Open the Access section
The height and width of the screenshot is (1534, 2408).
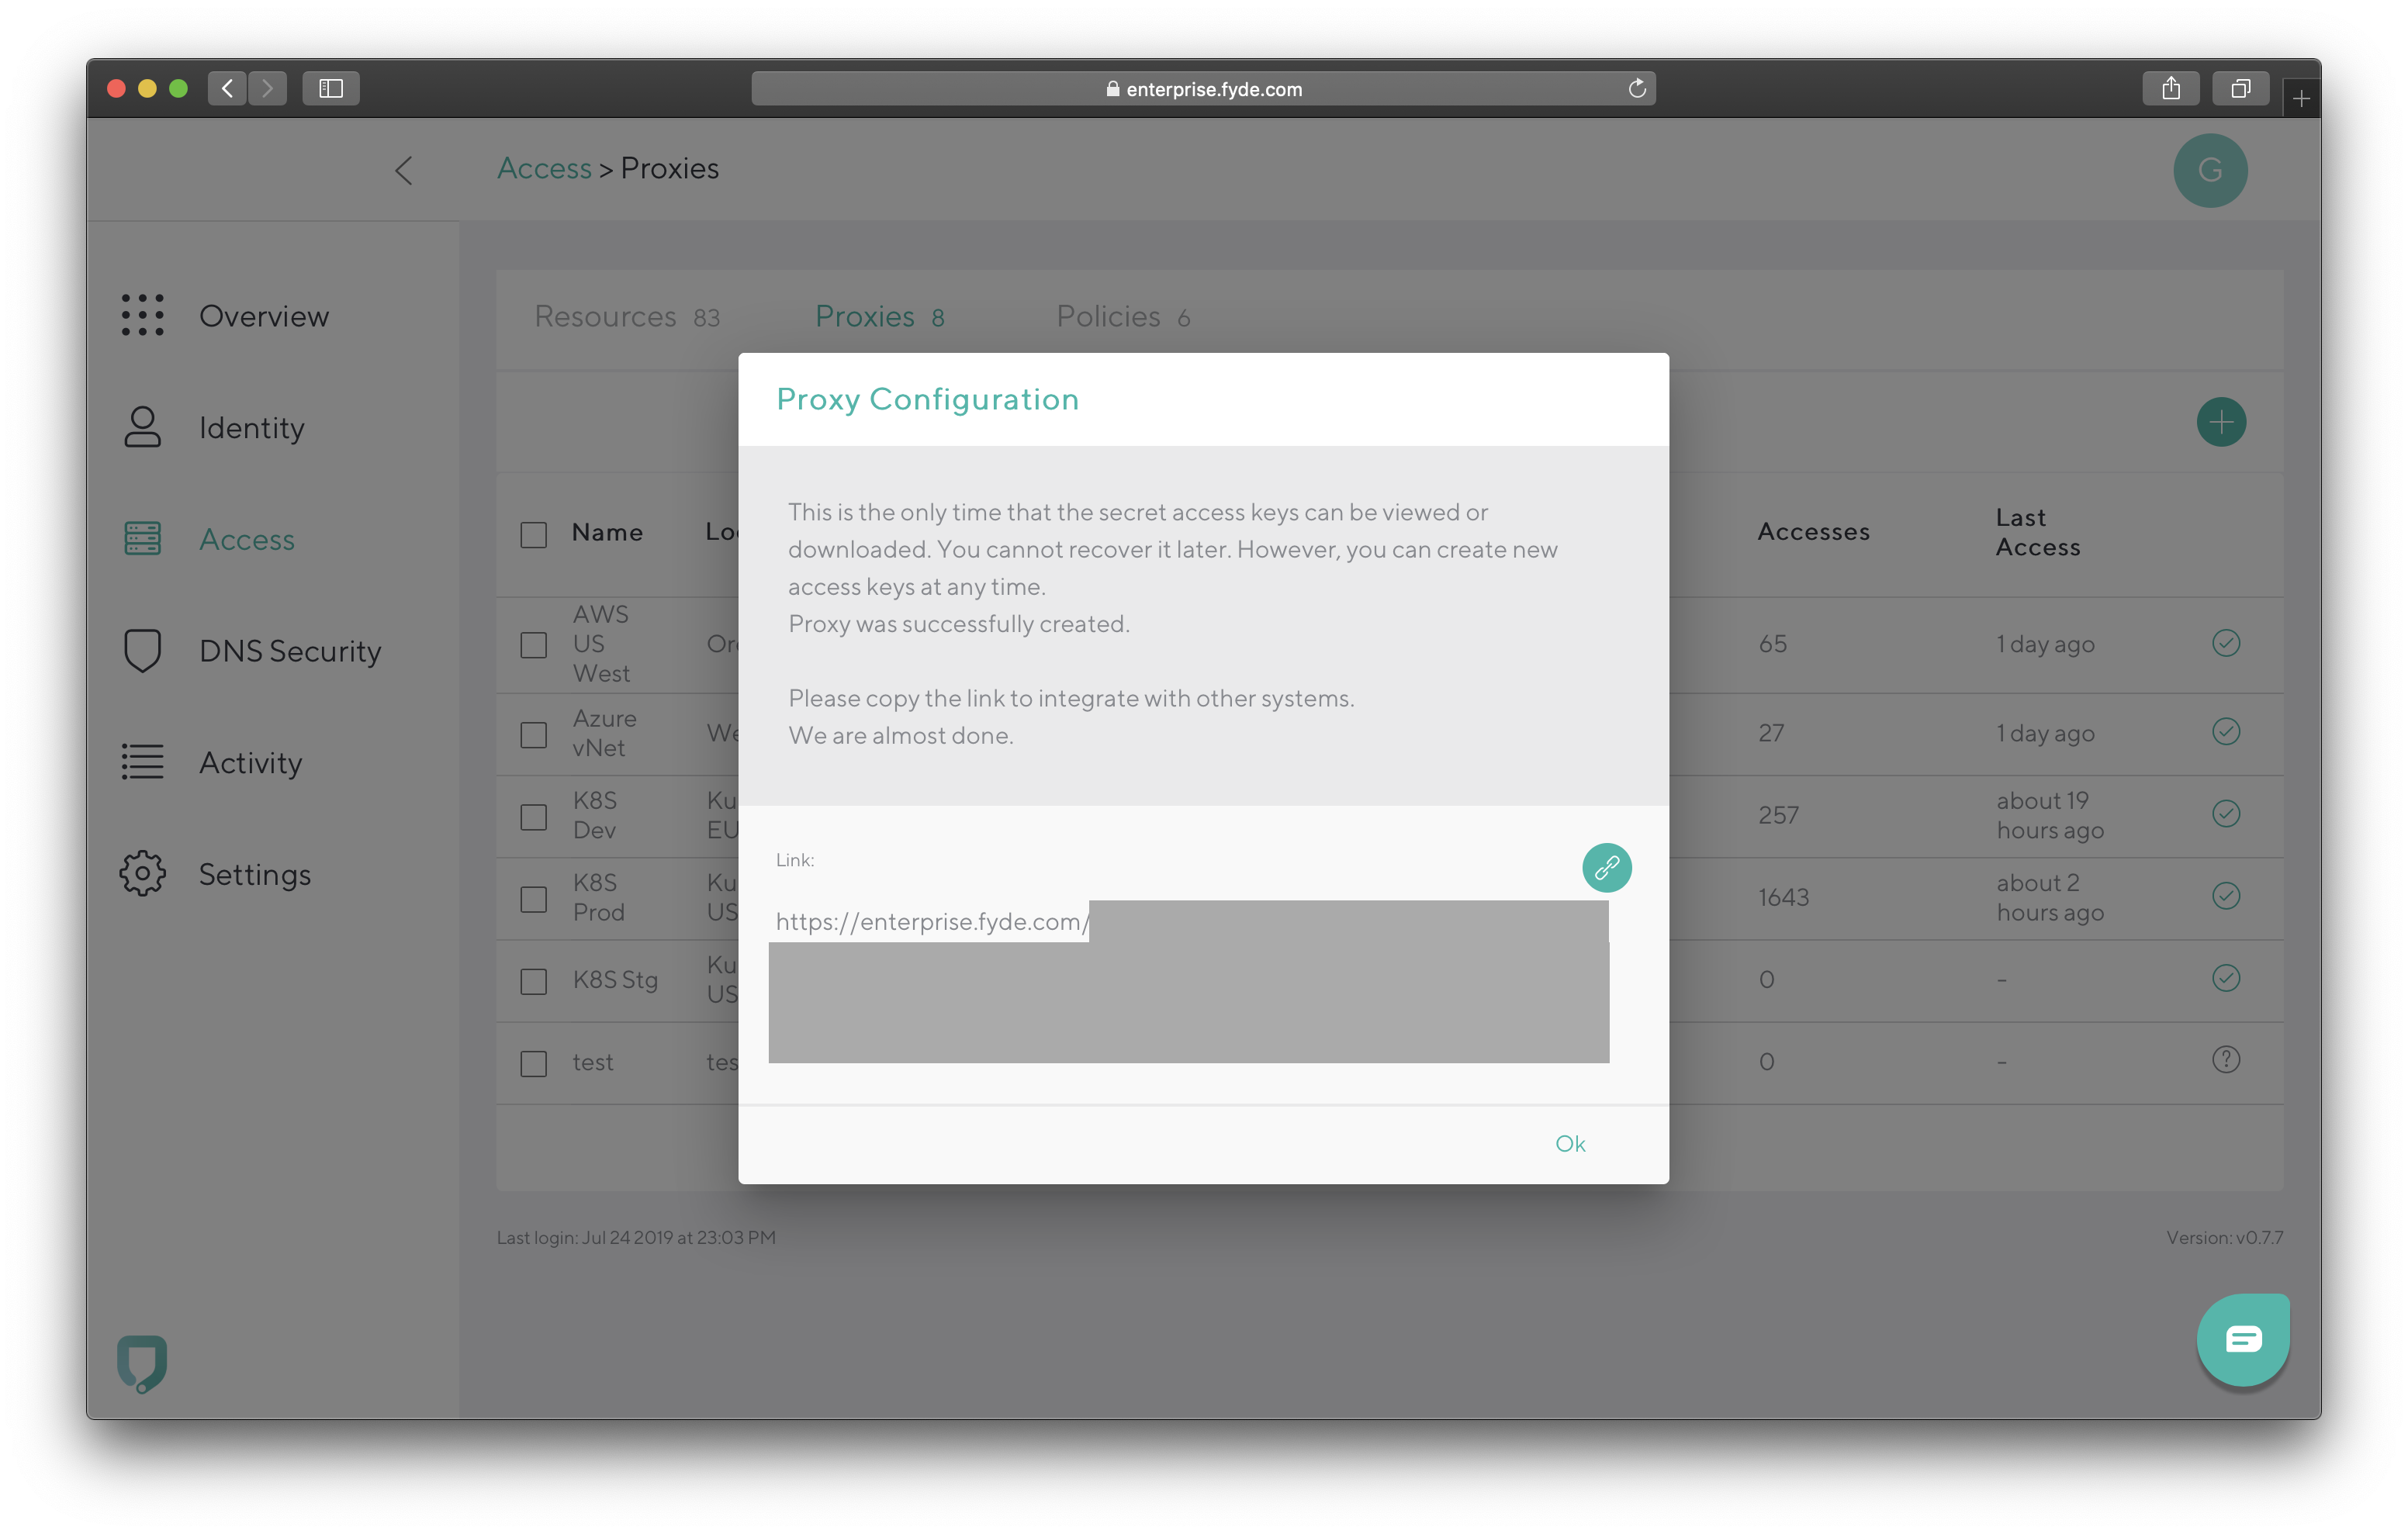(x=246, y=537)
